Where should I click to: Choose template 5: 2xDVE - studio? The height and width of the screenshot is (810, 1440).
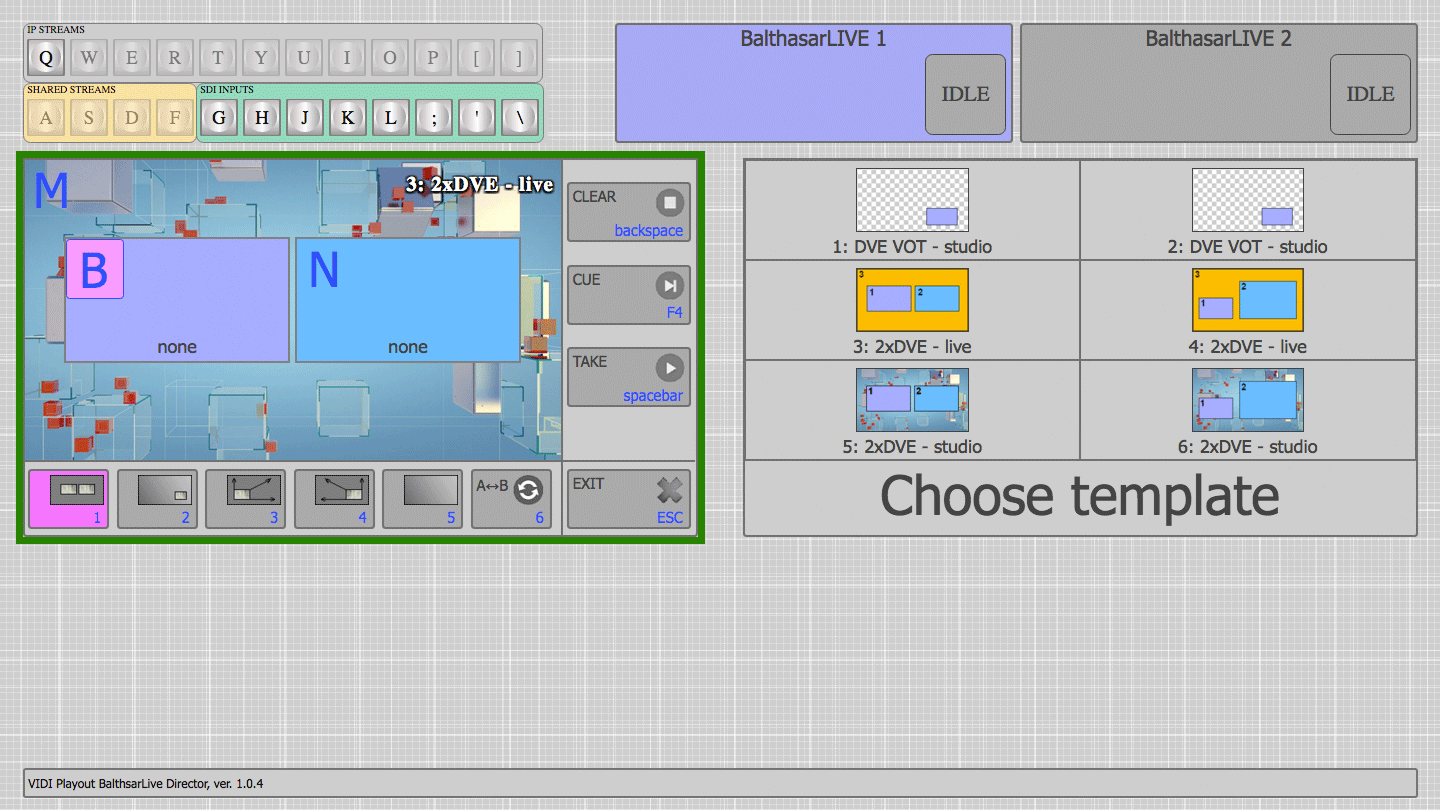coord(912,410)
